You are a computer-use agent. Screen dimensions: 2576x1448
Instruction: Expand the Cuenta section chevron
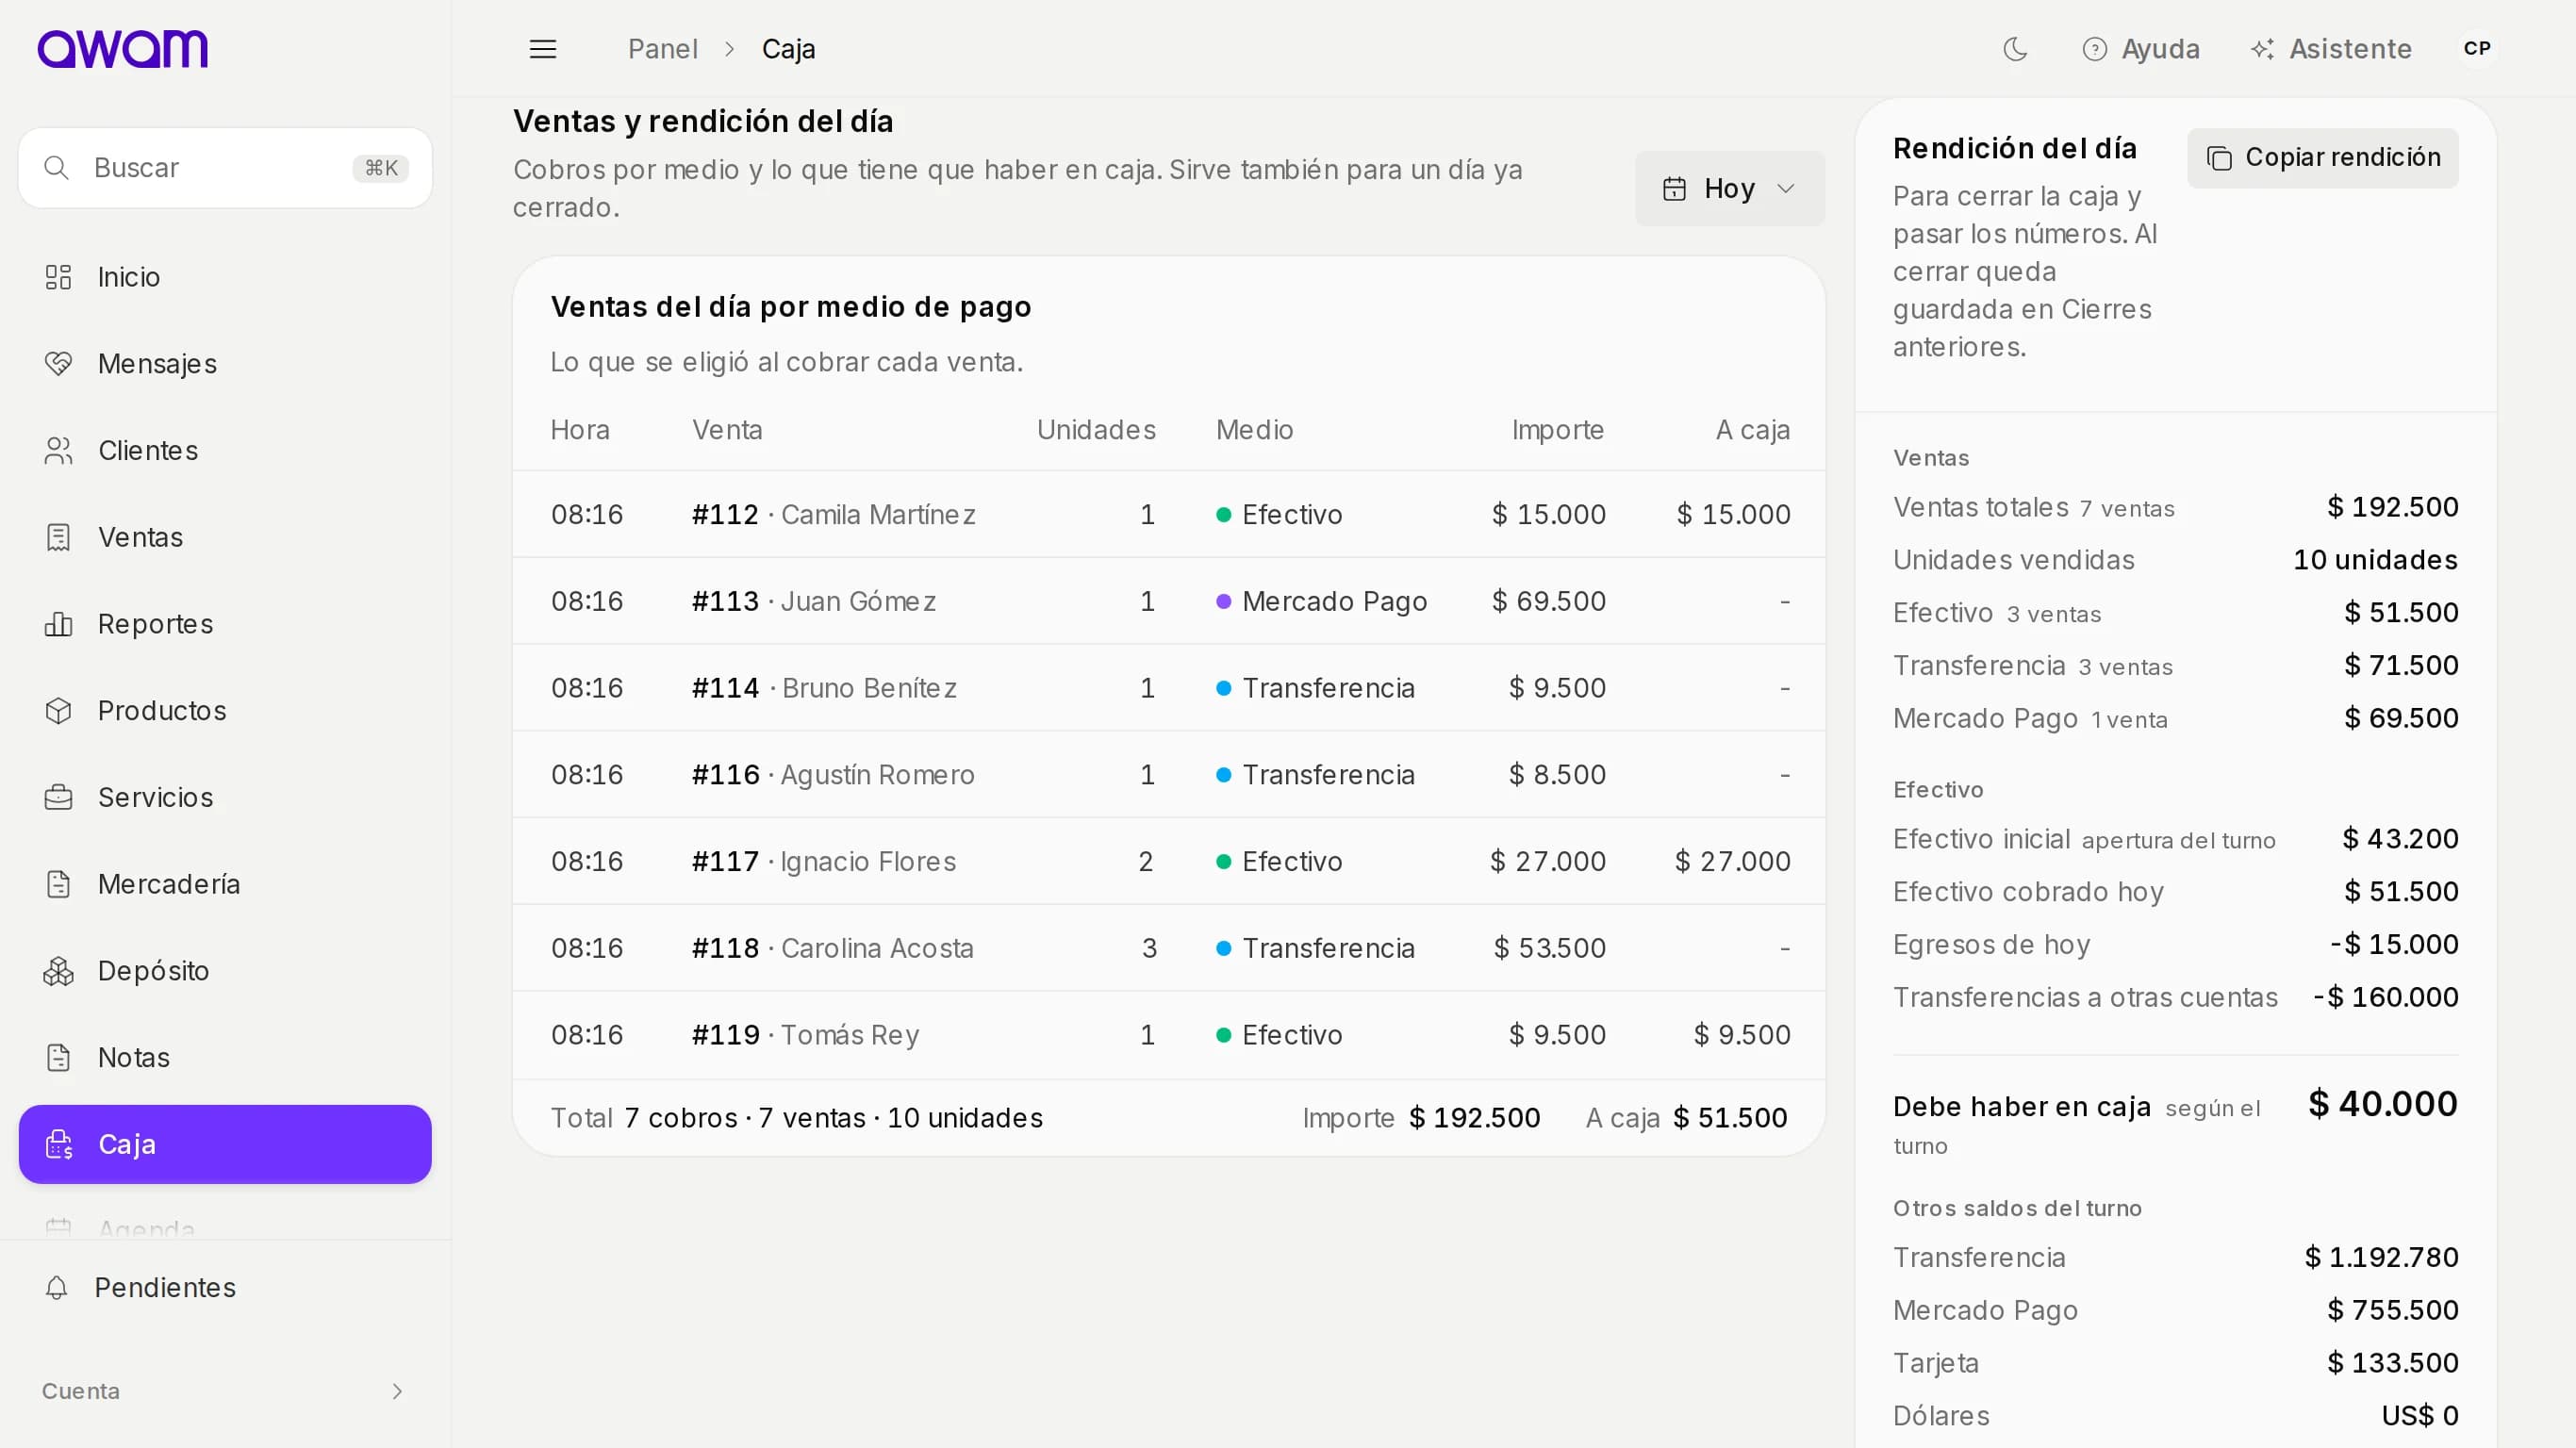click(x=397, y=1391)
